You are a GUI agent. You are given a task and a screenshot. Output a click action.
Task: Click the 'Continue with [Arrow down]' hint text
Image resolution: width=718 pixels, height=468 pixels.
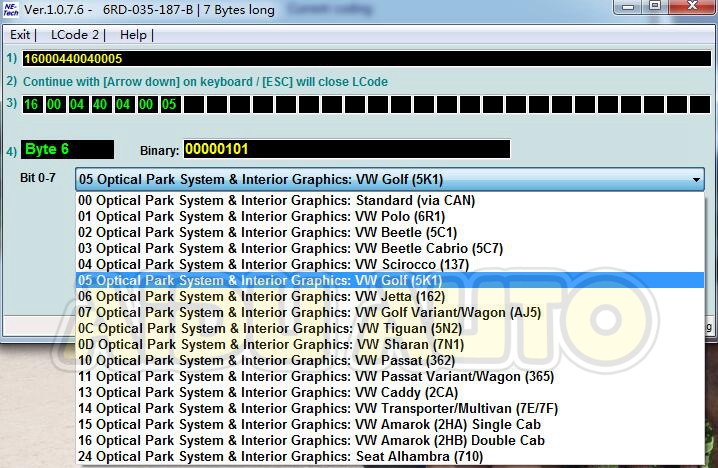pos(205,82)
